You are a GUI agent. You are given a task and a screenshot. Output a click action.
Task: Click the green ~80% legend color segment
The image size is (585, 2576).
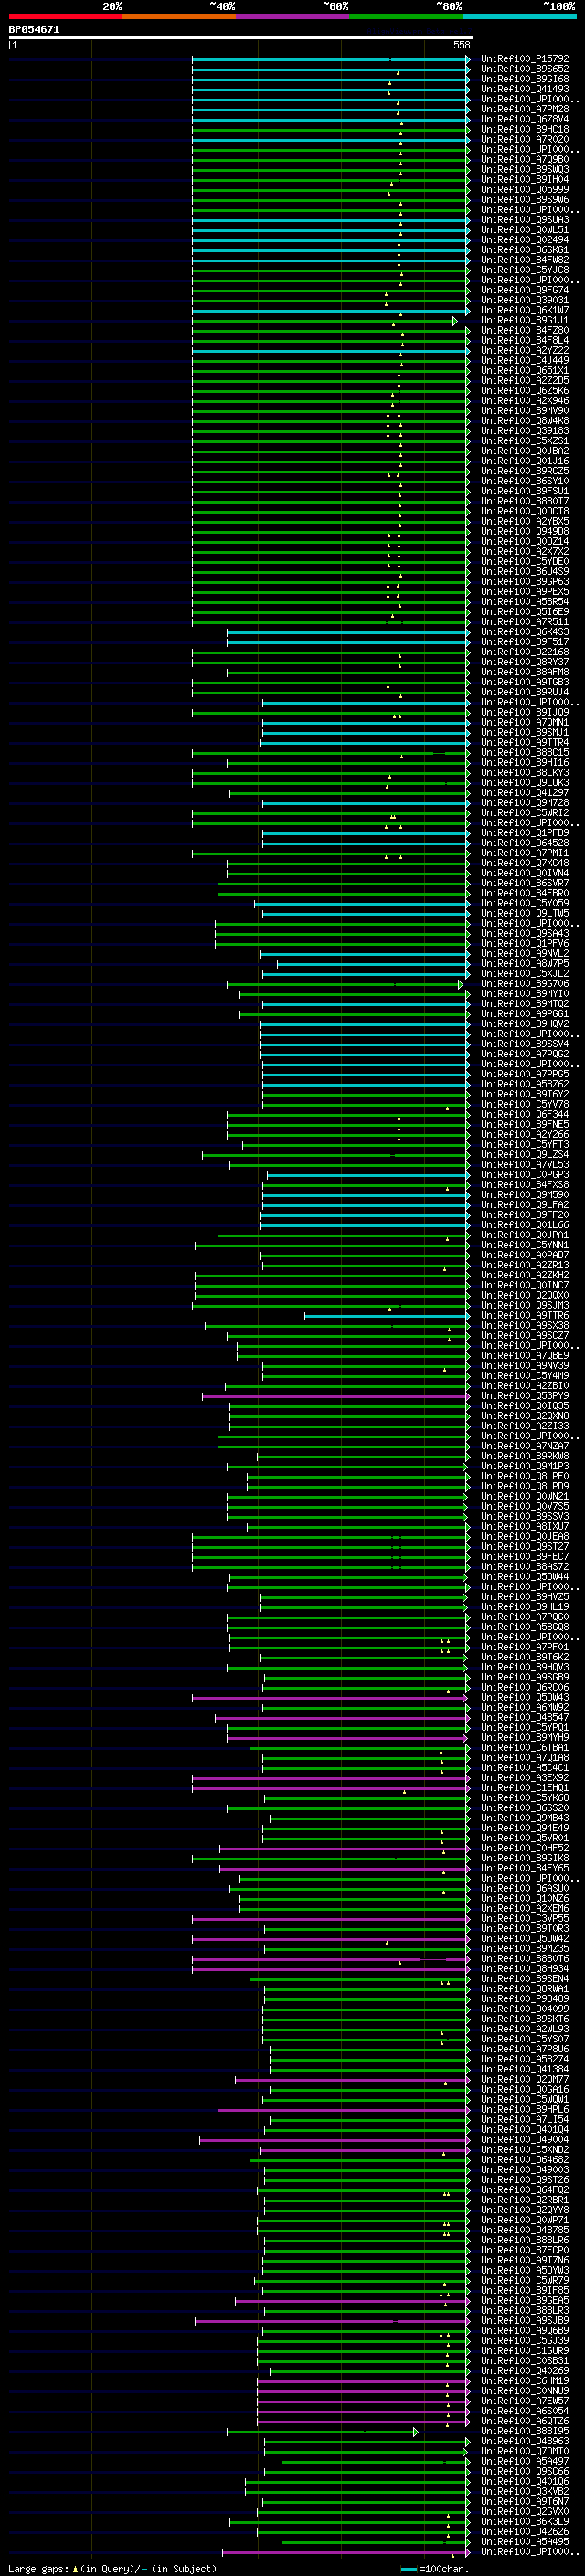tap(406, 16)
